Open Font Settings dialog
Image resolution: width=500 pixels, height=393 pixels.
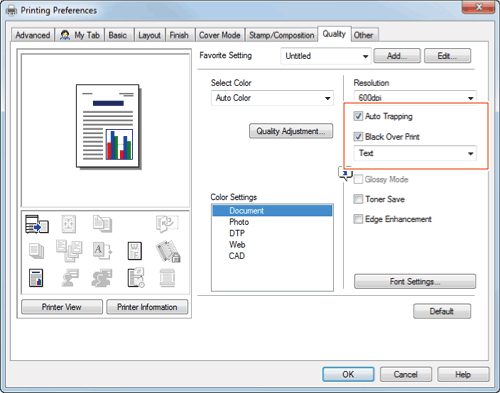[x=415, y=282]
